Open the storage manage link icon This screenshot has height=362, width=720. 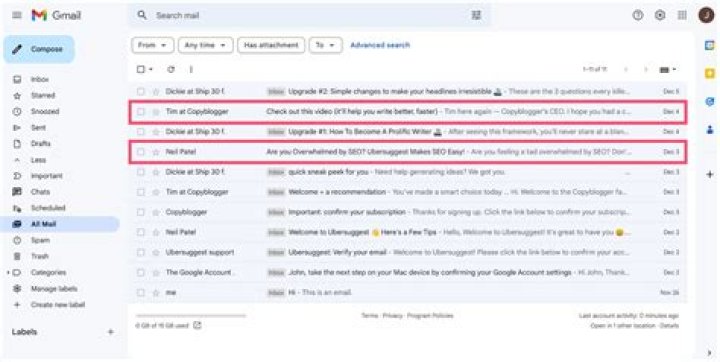coord(197,325)
